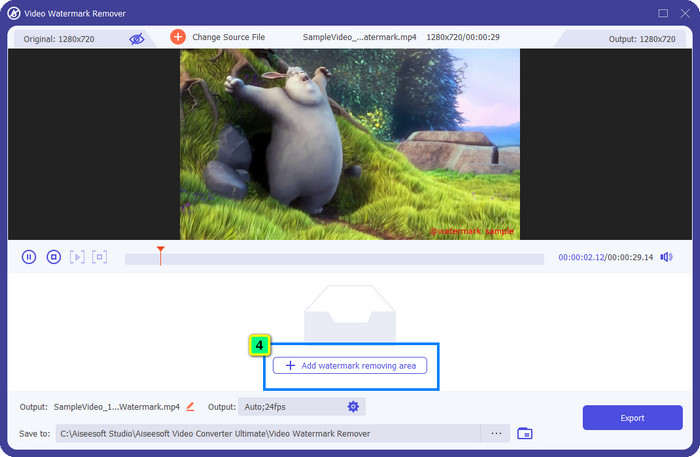Mute the audio with speaker icon
The height and width of the screenshot is (457, 700).
pyautogui.click(x=667, y=257)
